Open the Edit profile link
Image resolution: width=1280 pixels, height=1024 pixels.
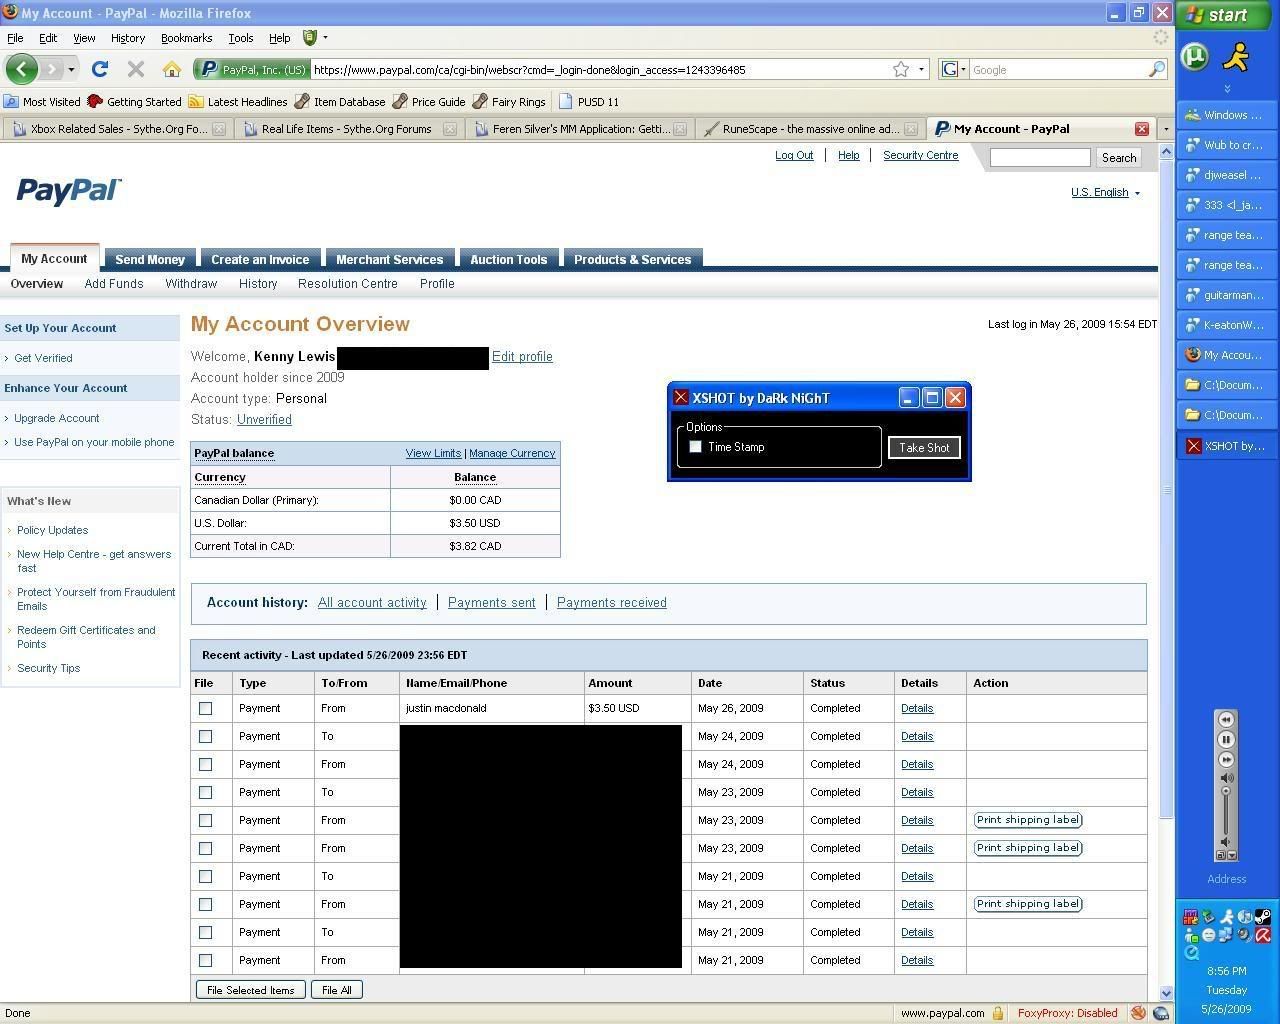tap(522, 357)
